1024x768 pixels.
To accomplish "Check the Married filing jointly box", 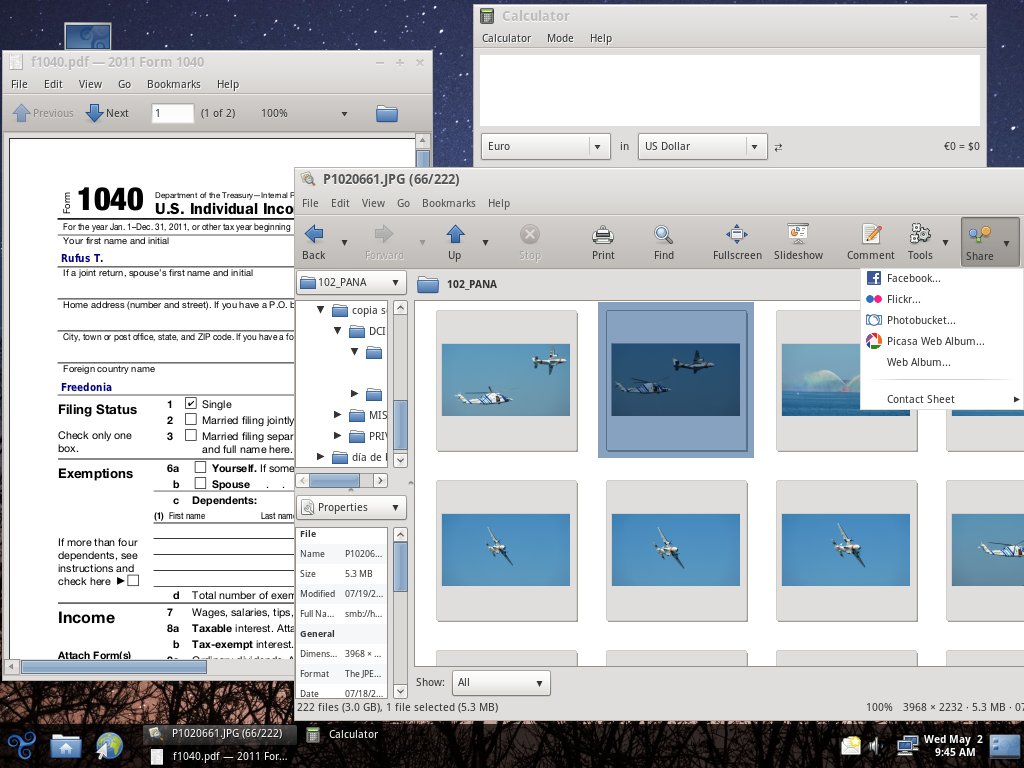I will pos(191,419).
